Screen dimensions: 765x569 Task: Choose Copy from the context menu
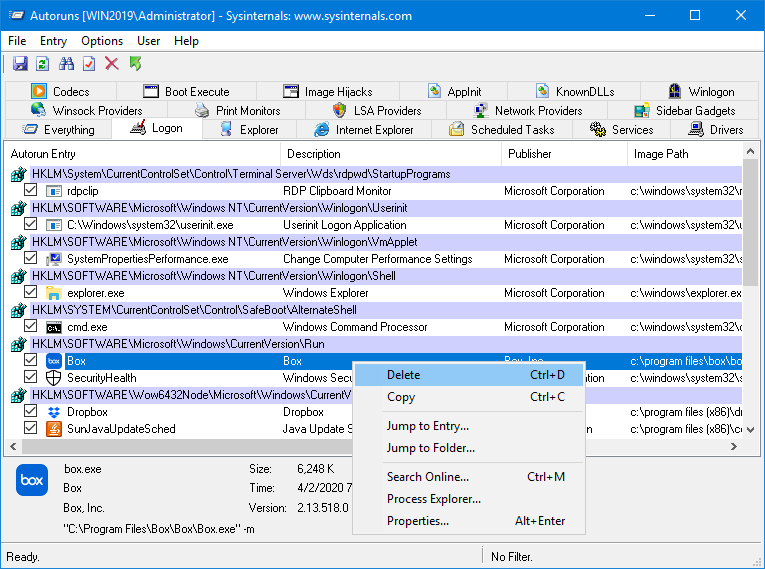469,397
